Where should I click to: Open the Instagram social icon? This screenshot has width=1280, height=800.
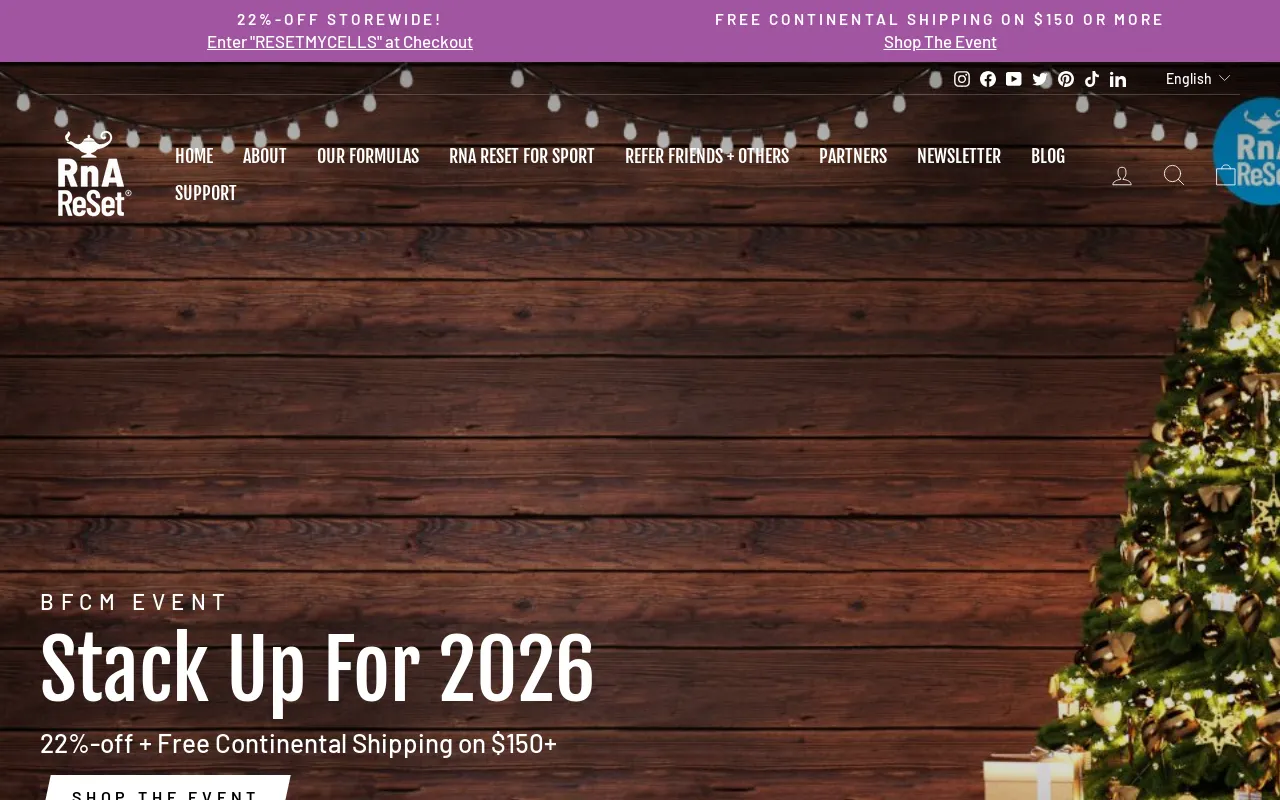pos(962,79)
